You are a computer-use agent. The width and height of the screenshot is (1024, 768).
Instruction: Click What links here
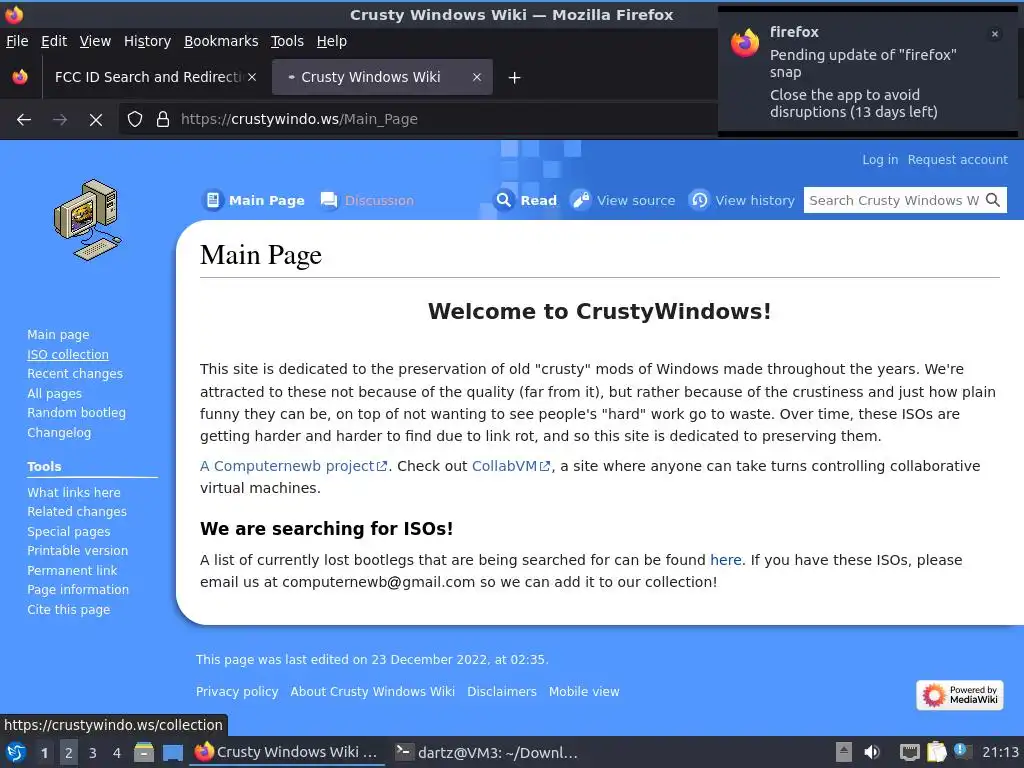[74, 492]
